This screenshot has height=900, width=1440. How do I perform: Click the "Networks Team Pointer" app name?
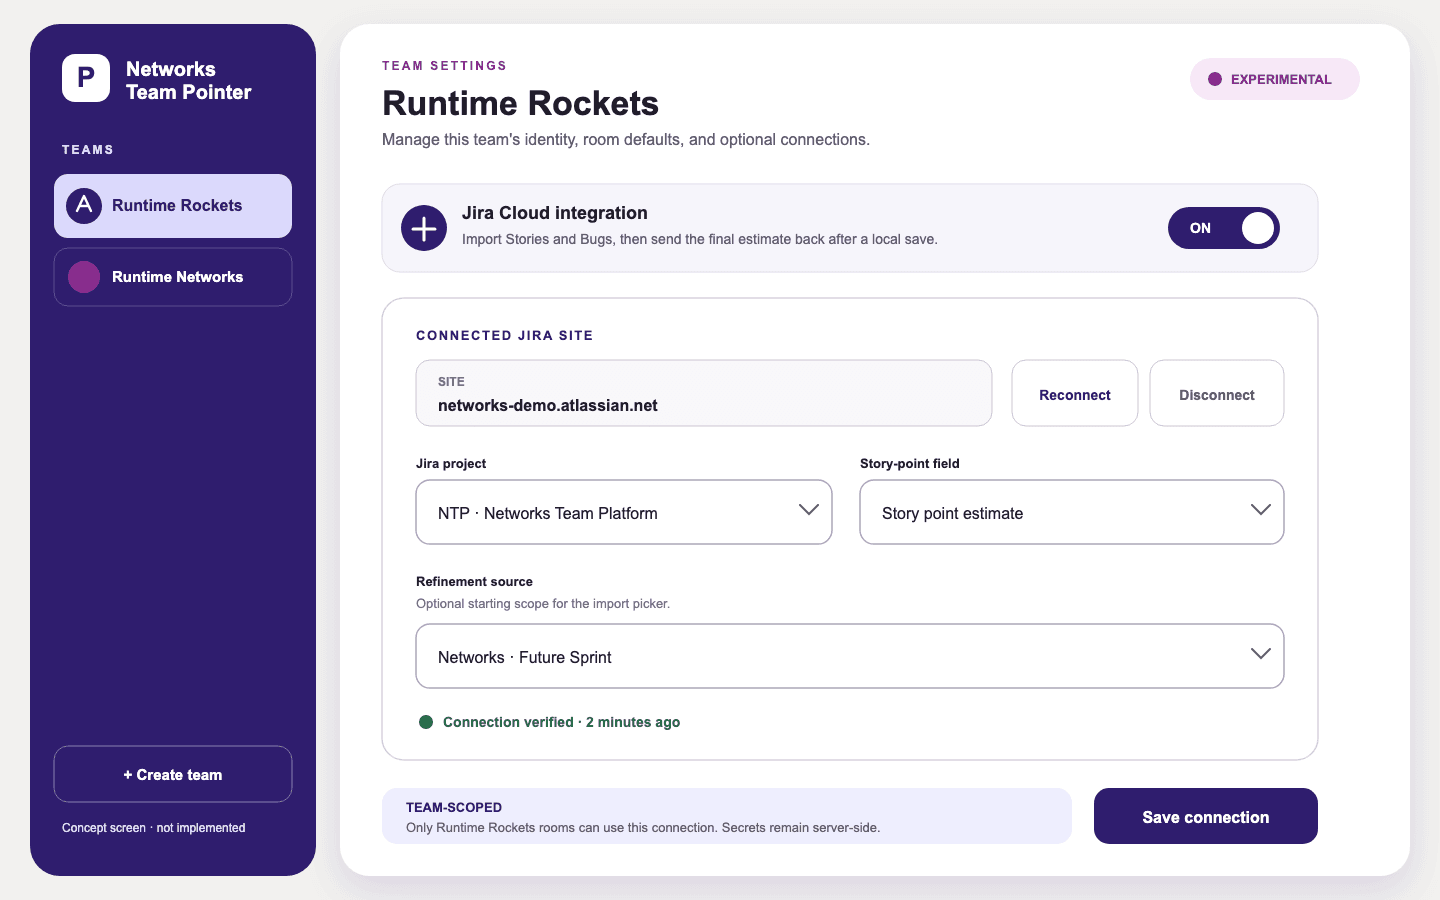click(189, 80)
